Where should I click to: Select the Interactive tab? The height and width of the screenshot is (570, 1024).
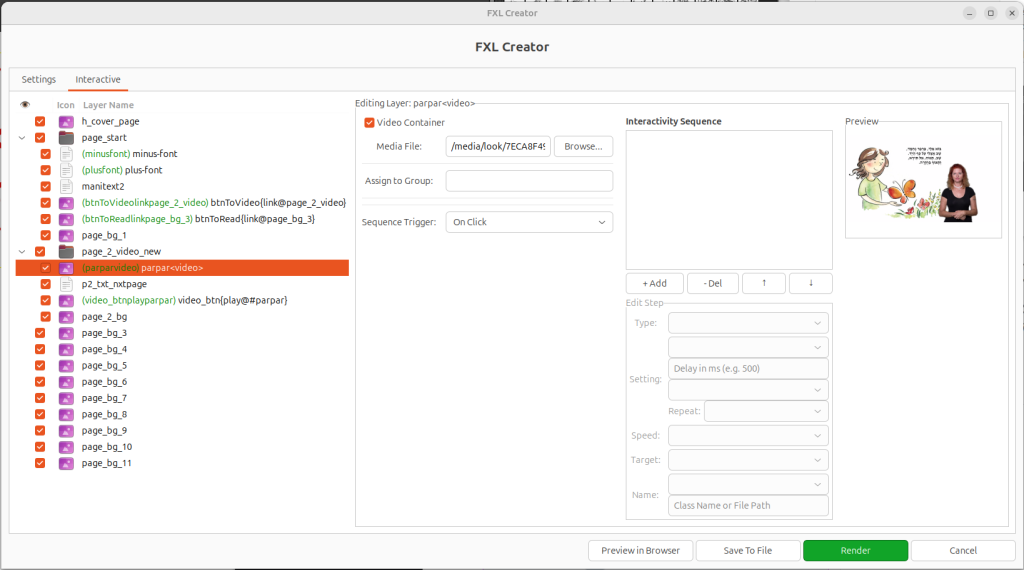coord(98,79)
